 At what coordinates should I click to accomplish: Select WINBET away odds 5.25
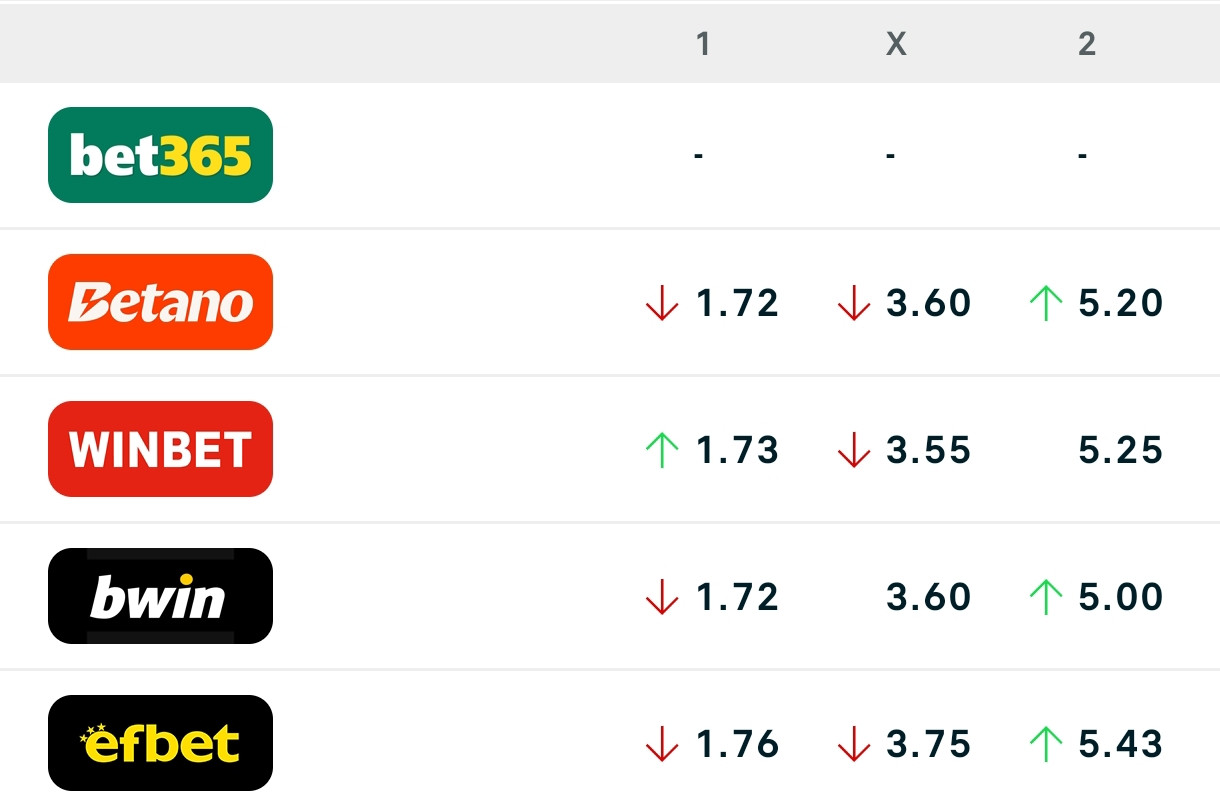click(x=1120, y=450)
